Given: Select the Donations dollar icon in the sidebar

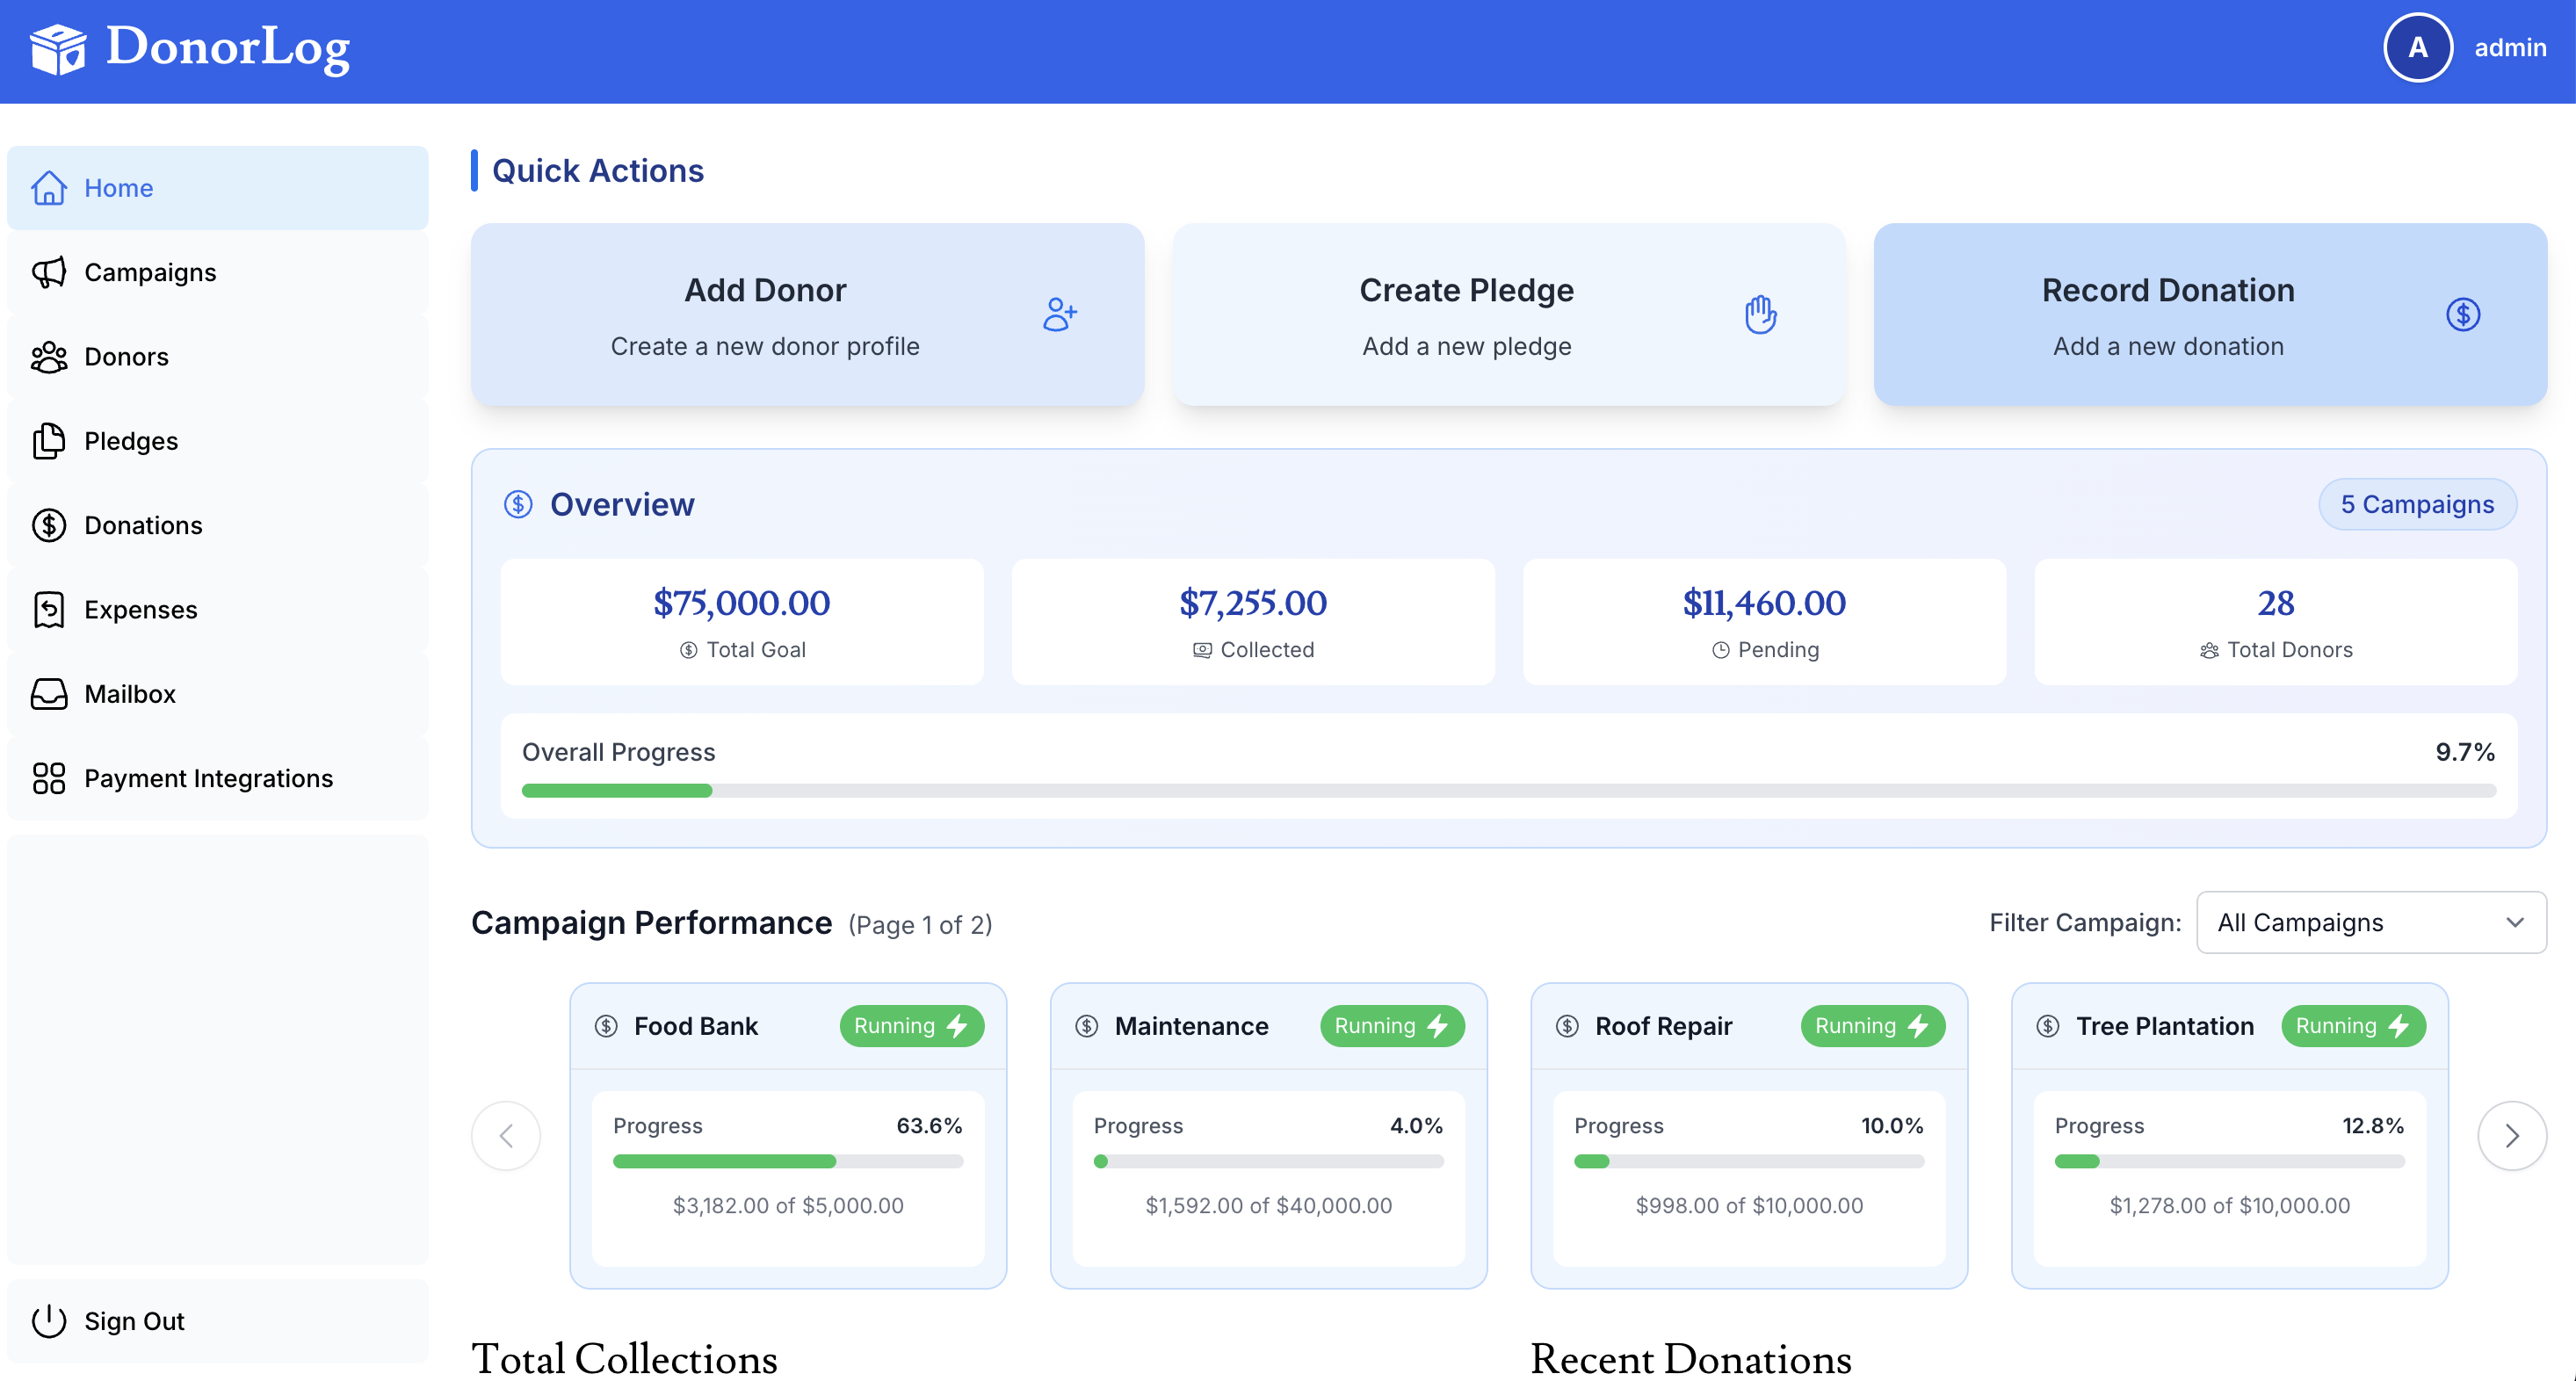Looking at the screenshot, I should (48, 525).
